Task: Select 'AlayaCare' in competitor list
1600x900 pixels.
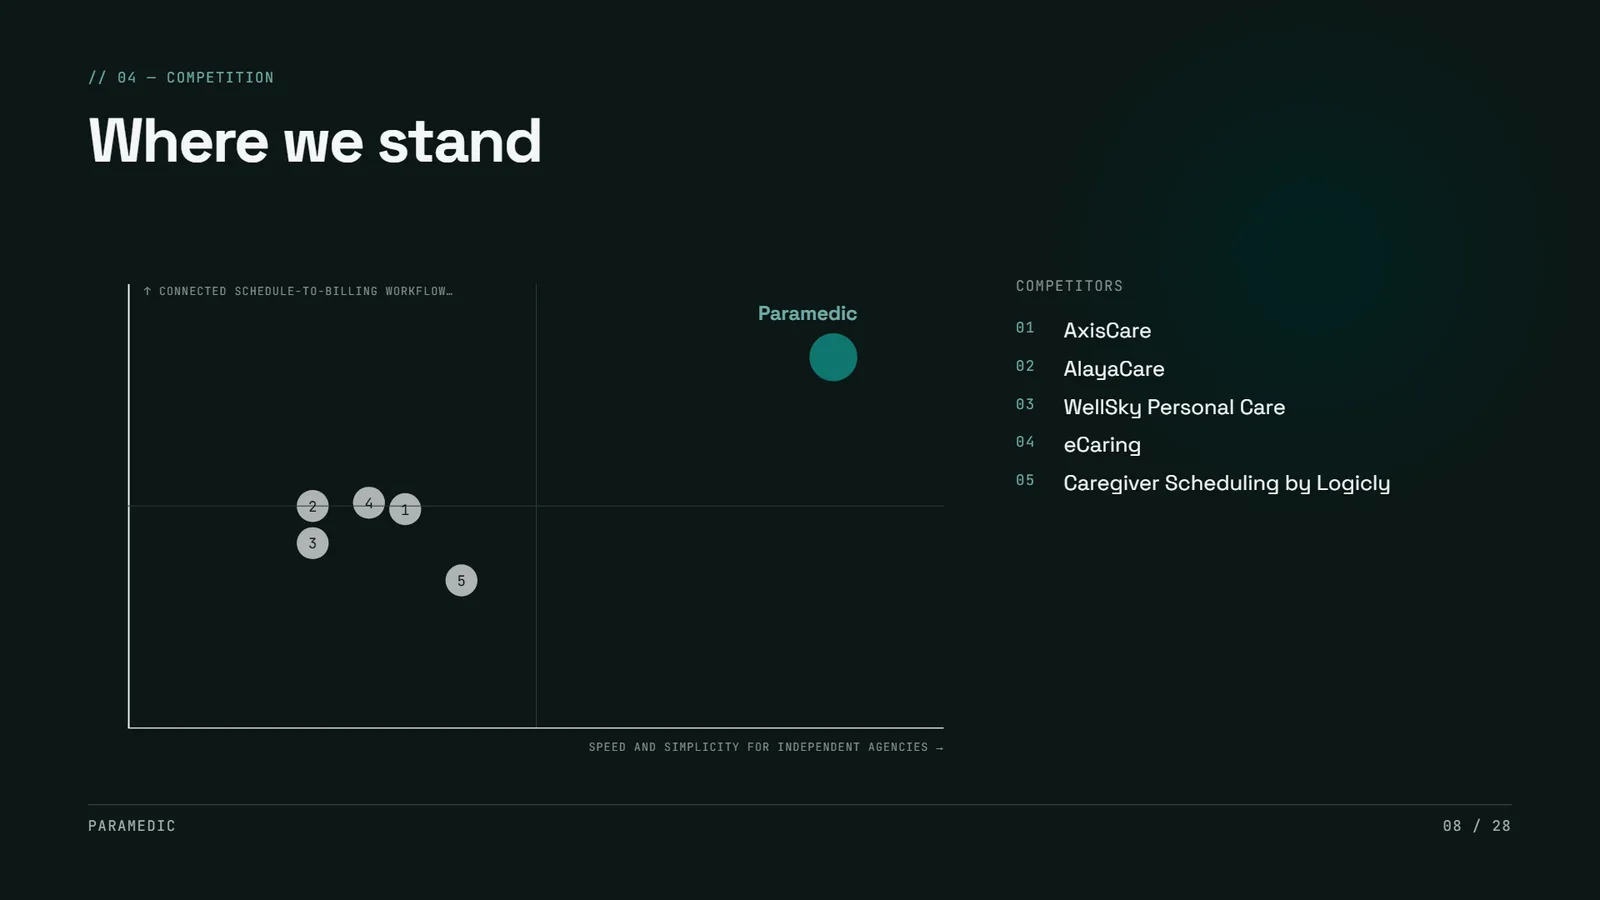Action: point(1114,369)
